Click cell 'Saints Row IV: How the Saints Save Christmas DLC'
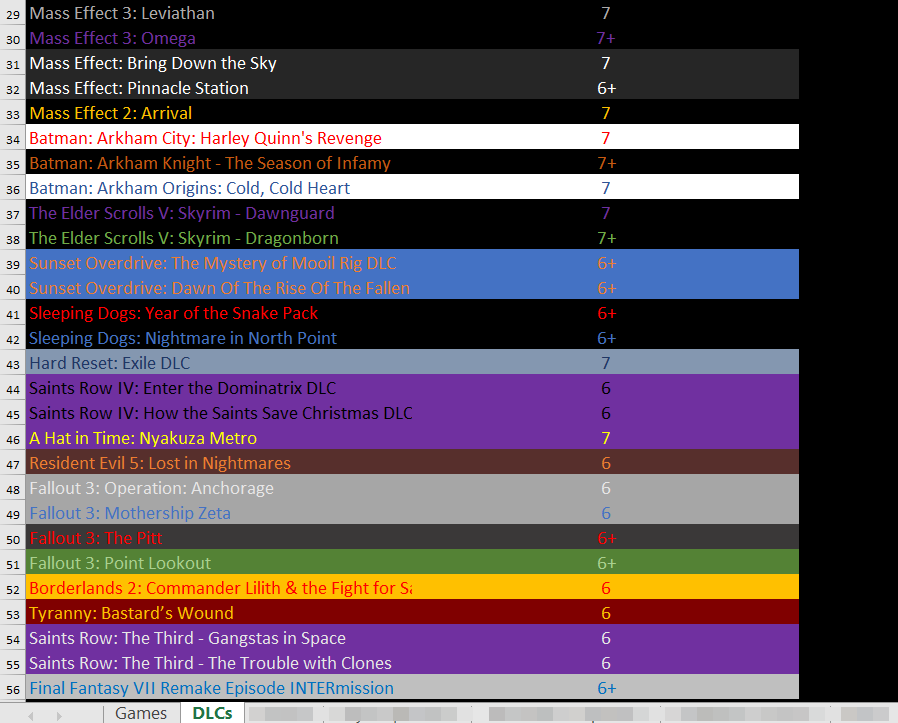The height and width of the screenshot is (723, 898). (219, 413)
